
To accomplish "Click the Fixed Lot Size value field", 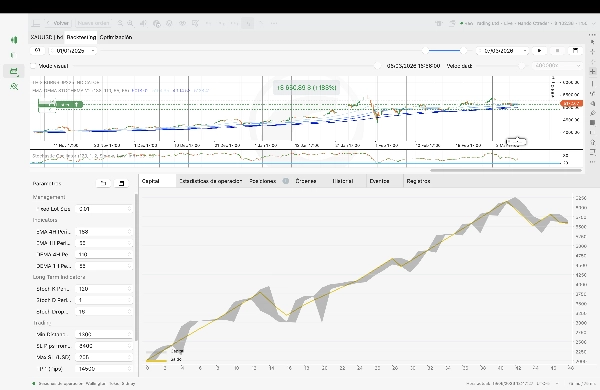I will coord(104,209).
